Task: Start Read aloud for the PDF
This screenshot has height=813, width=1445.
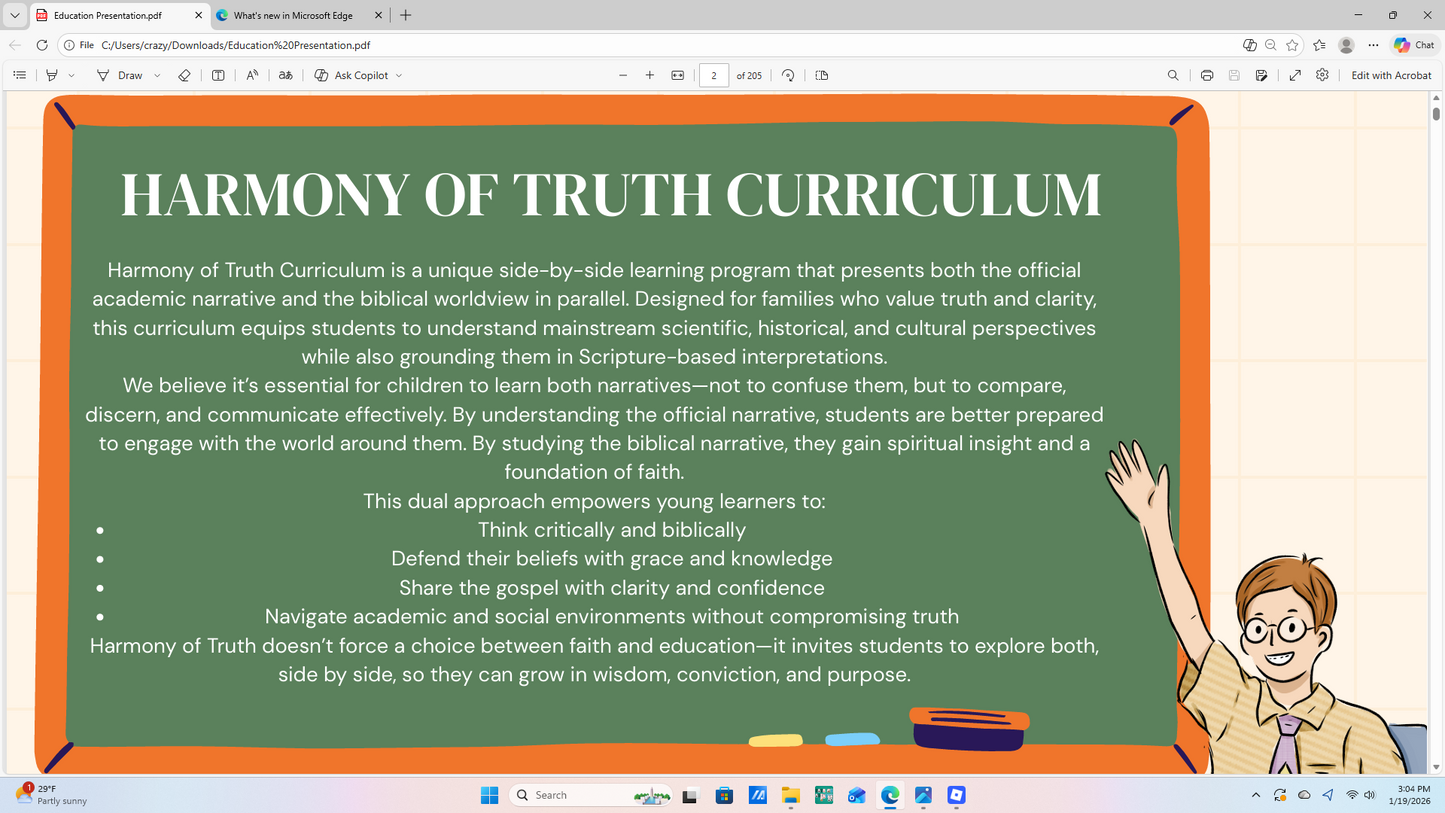Action: pos(252,75)
